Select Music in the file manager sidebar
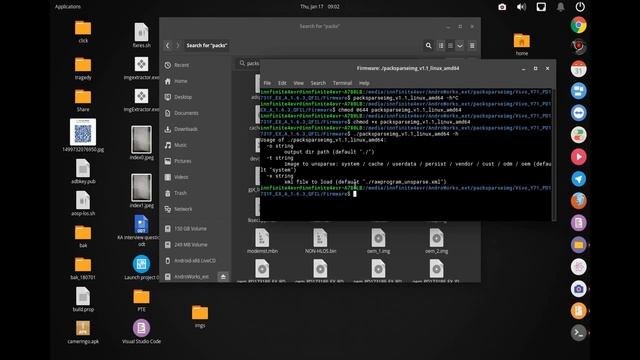Screen dimensions: 640x360 (196, 145)
